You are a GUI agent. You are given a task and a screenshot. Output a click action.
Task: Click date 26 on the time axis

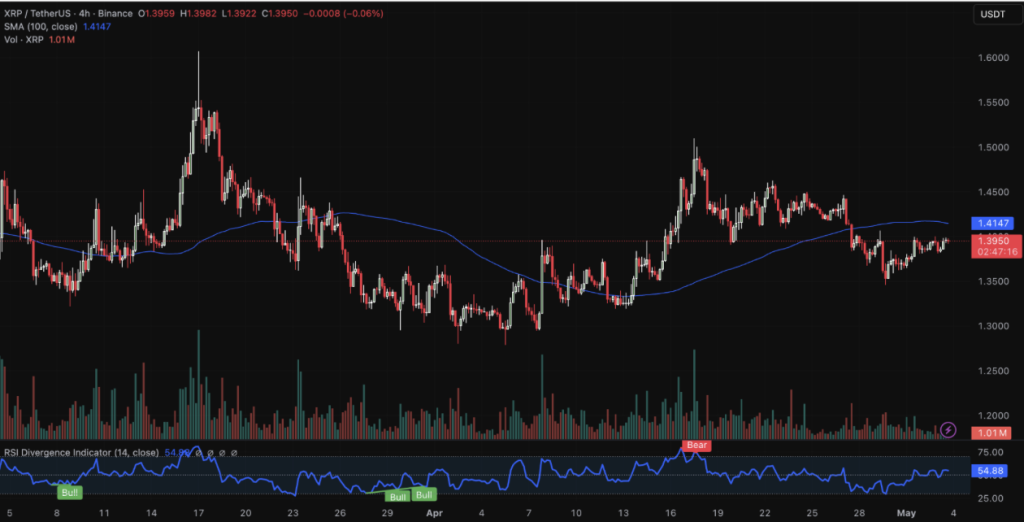(340, 513)
